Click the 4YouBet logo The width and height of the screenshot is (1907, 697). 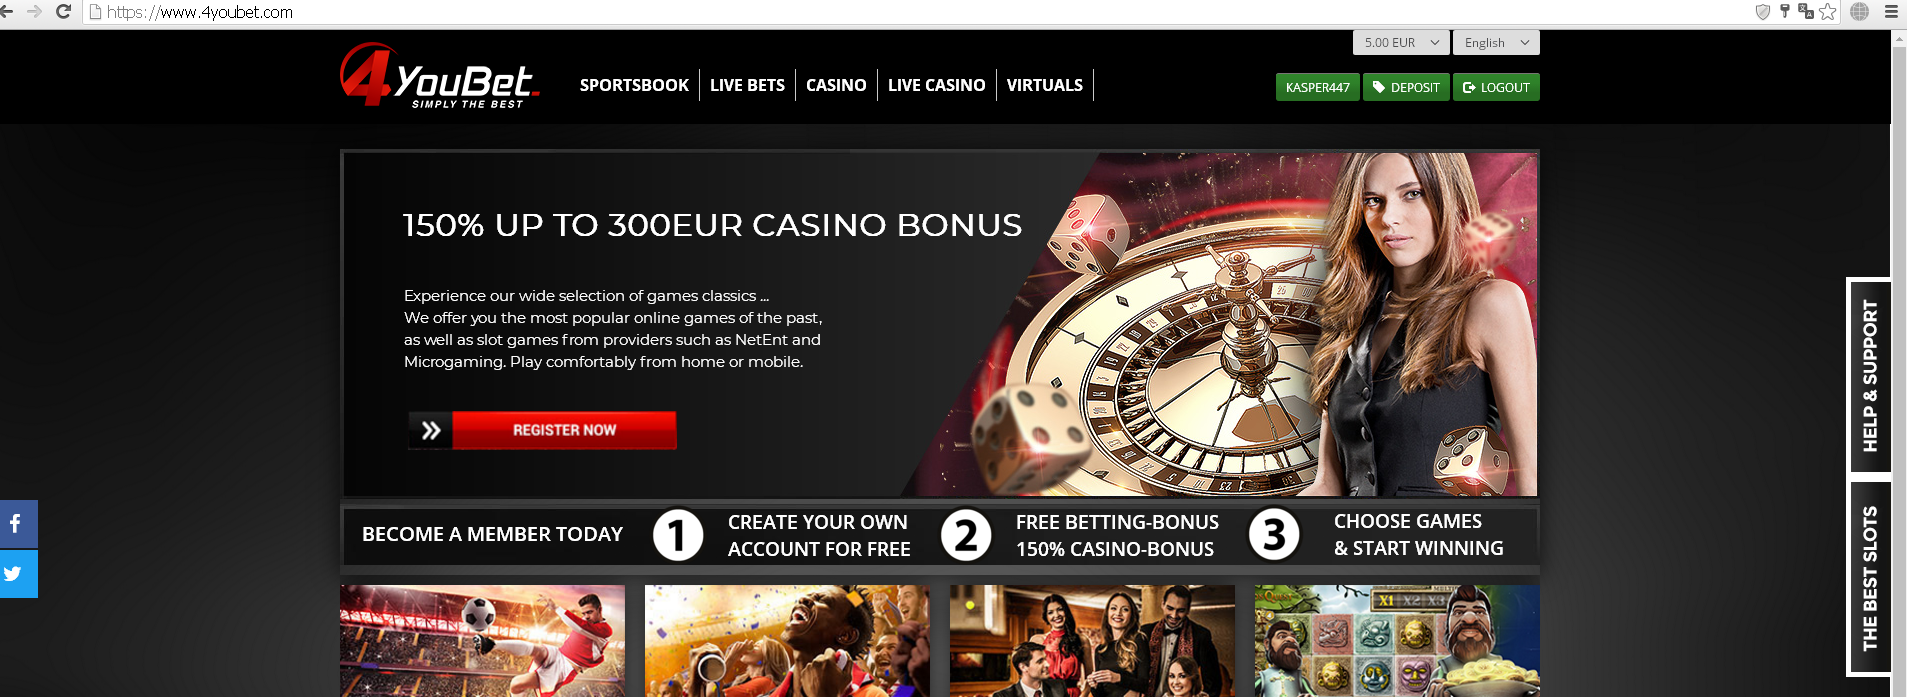click(x=440, y=76)
